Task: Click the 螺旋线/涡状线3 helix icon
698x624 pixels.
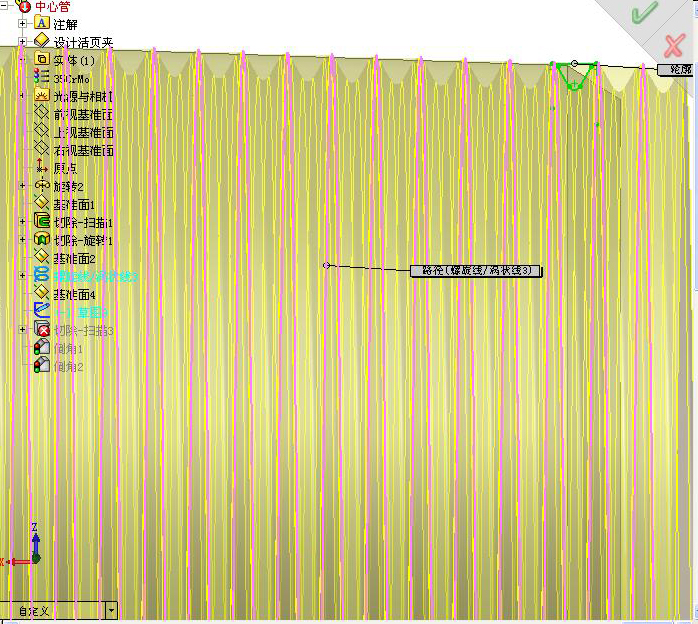Action: tap(41, 275)
